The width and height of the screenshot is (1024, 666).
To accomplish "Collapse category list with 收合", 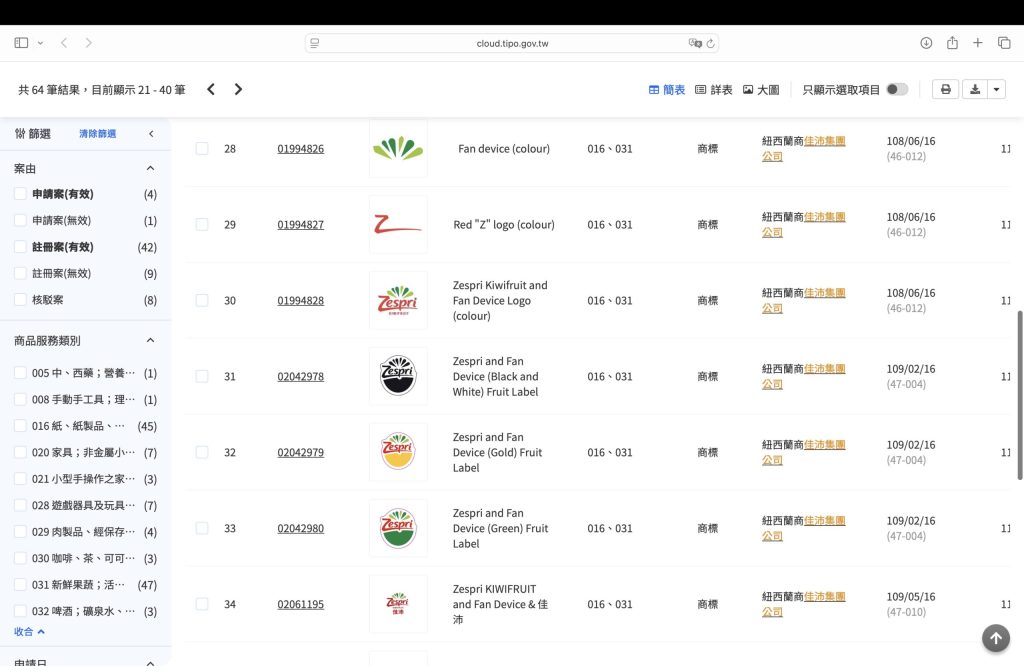I will (x=29, y=632).
